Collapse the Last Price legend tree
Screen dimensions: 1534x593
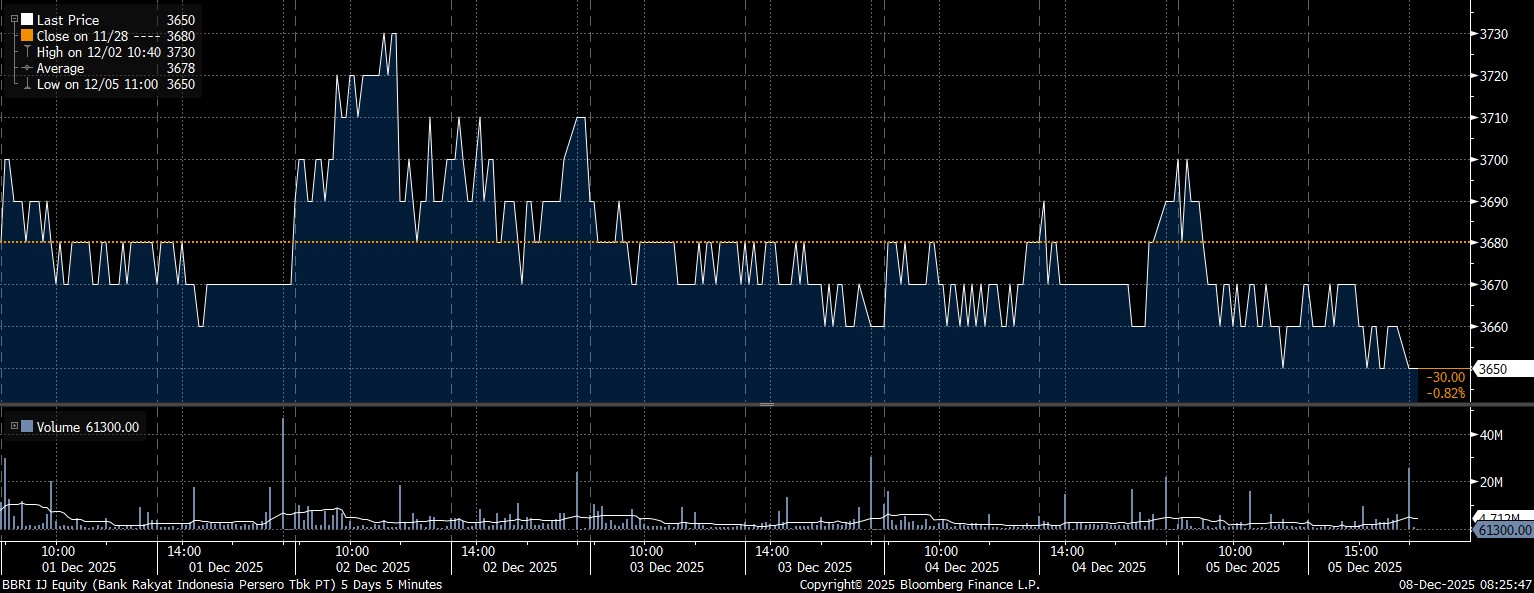13,20
